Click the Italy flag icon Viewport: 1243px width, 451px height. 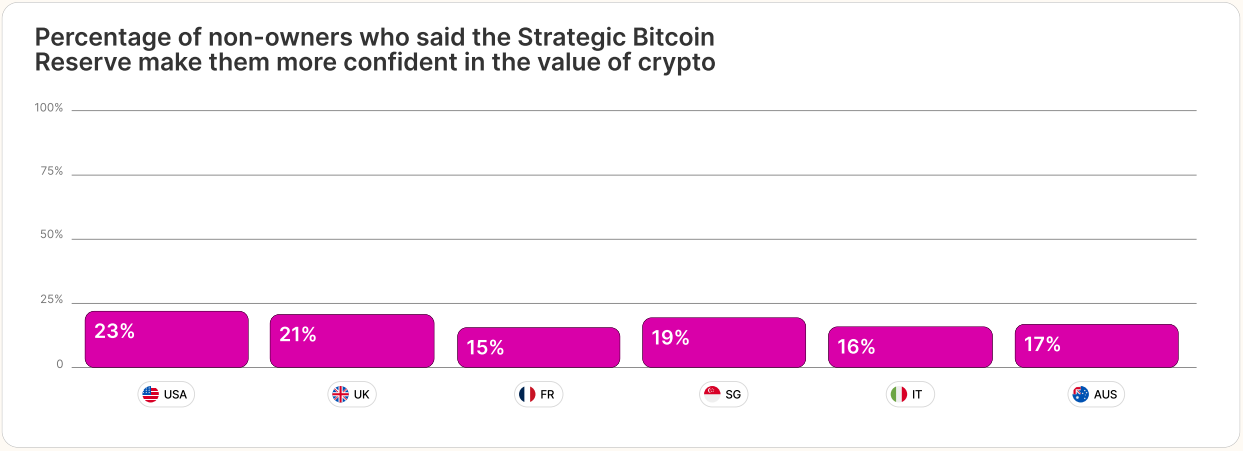898,394
